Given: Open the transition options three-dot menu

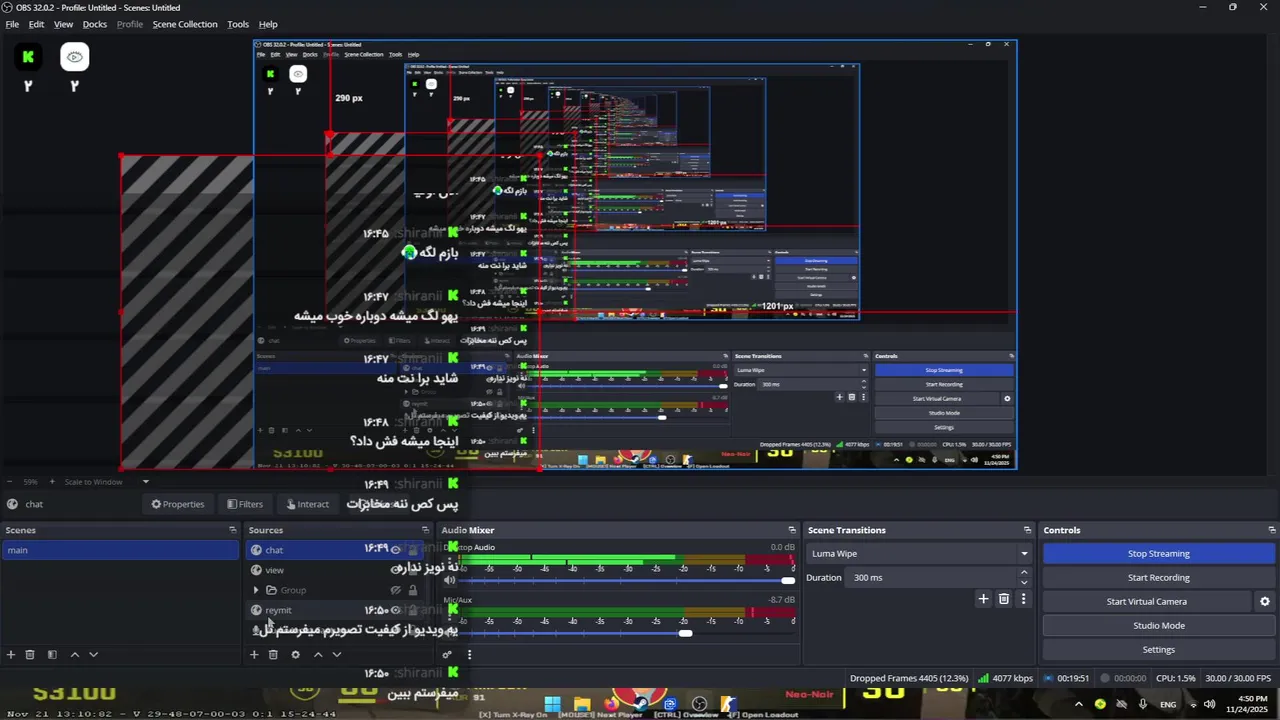Looking at the screenshot, I should [x=1023, y=599].
